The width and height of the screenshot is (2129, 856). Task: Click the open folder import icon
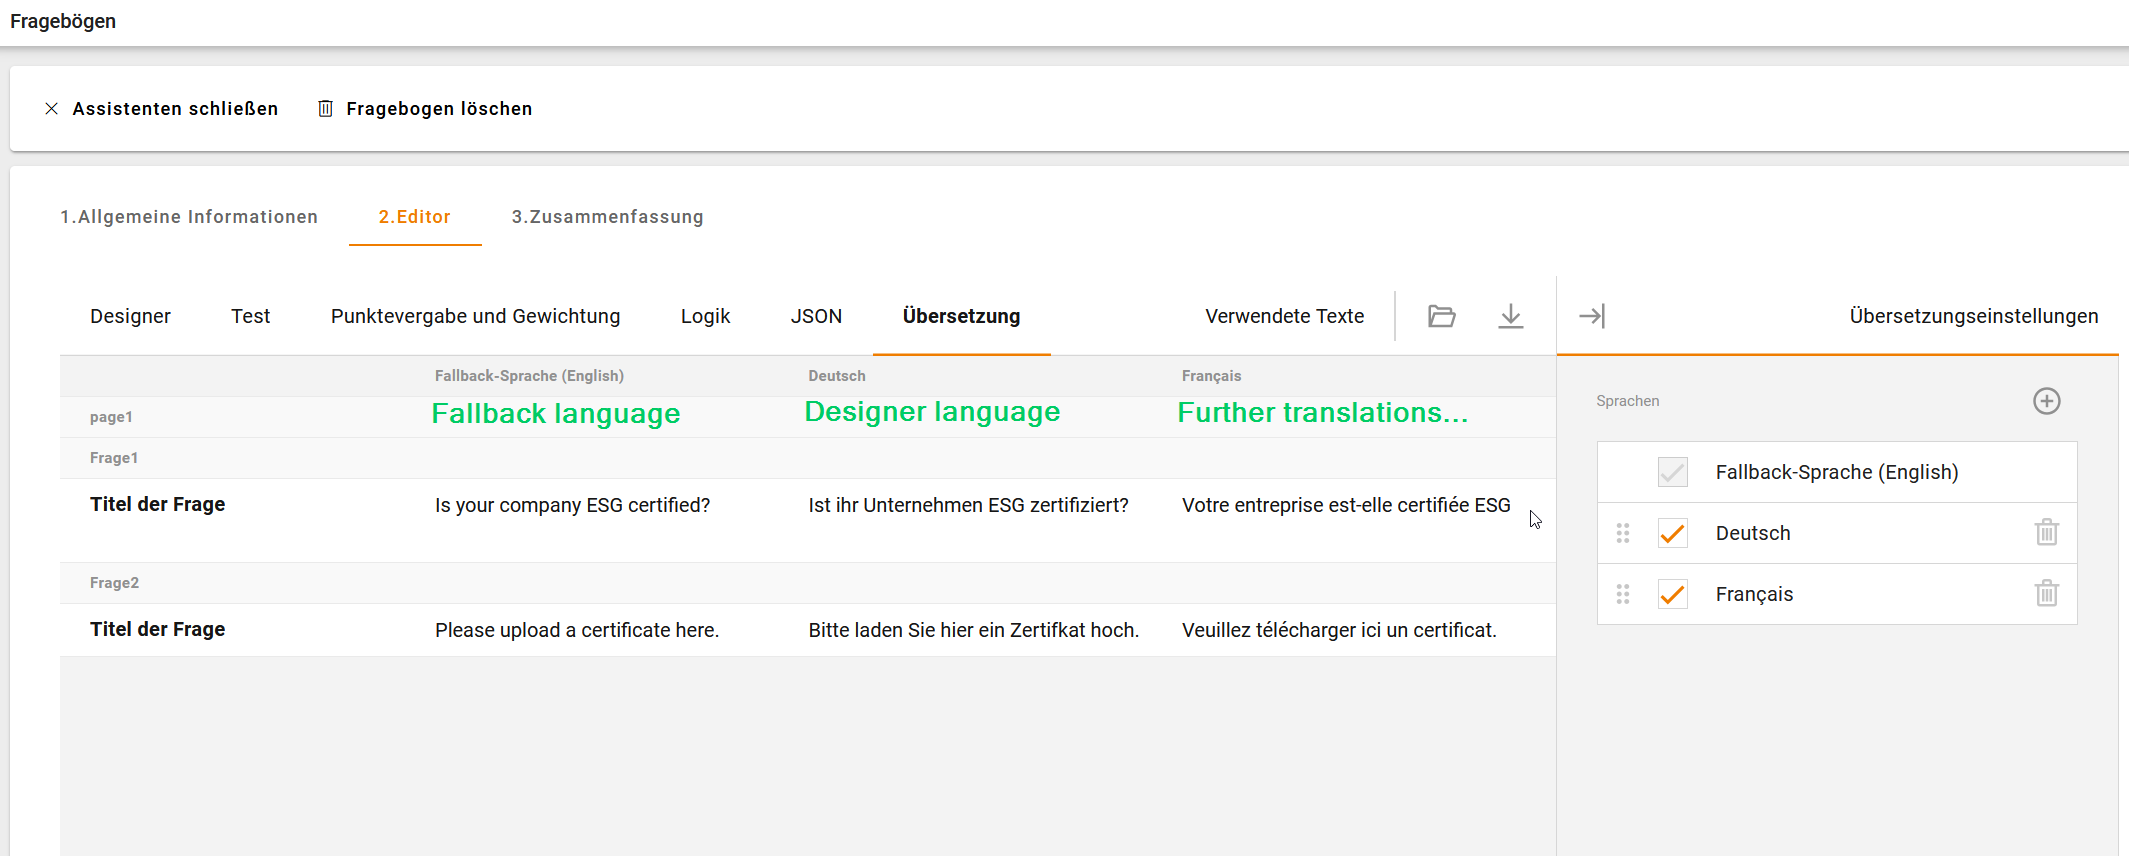point(1441,316)
